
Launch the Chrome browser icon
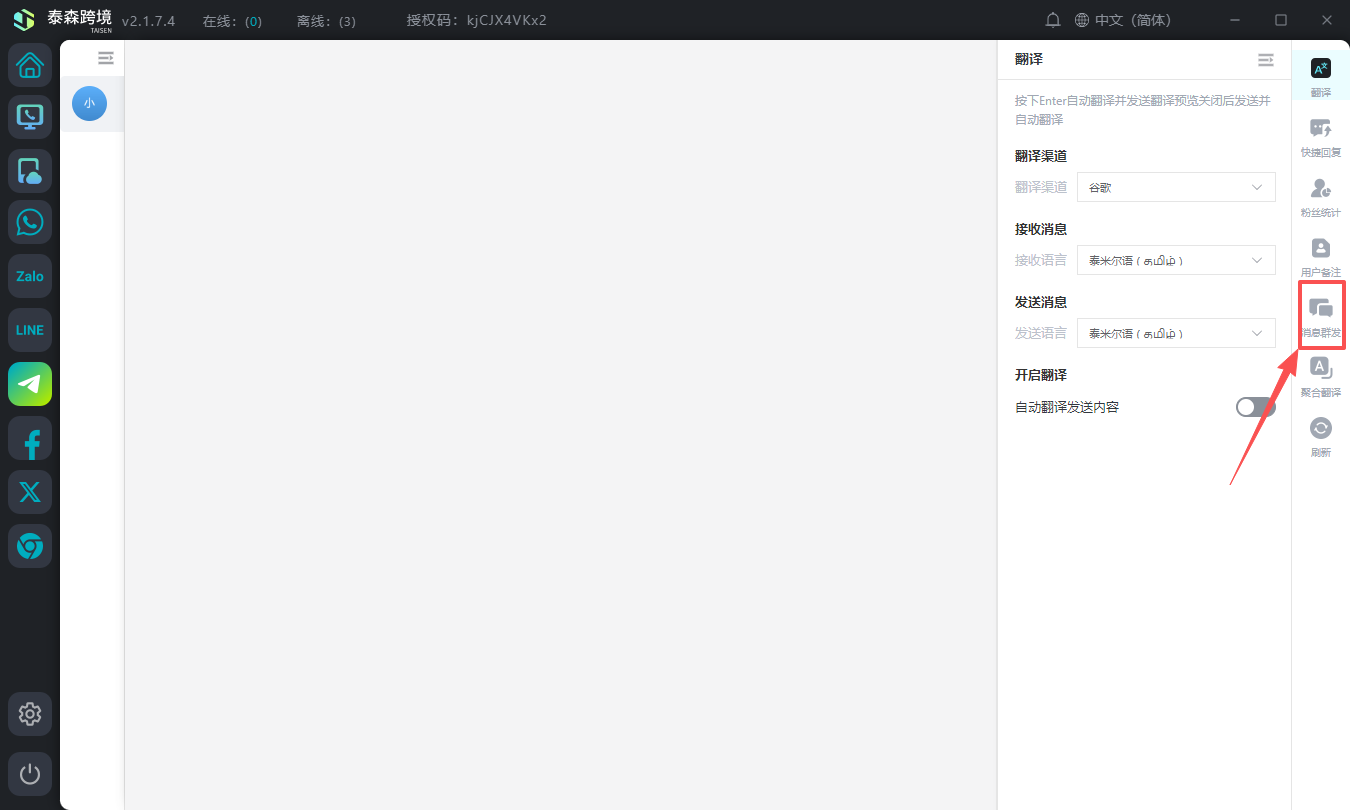30,546
